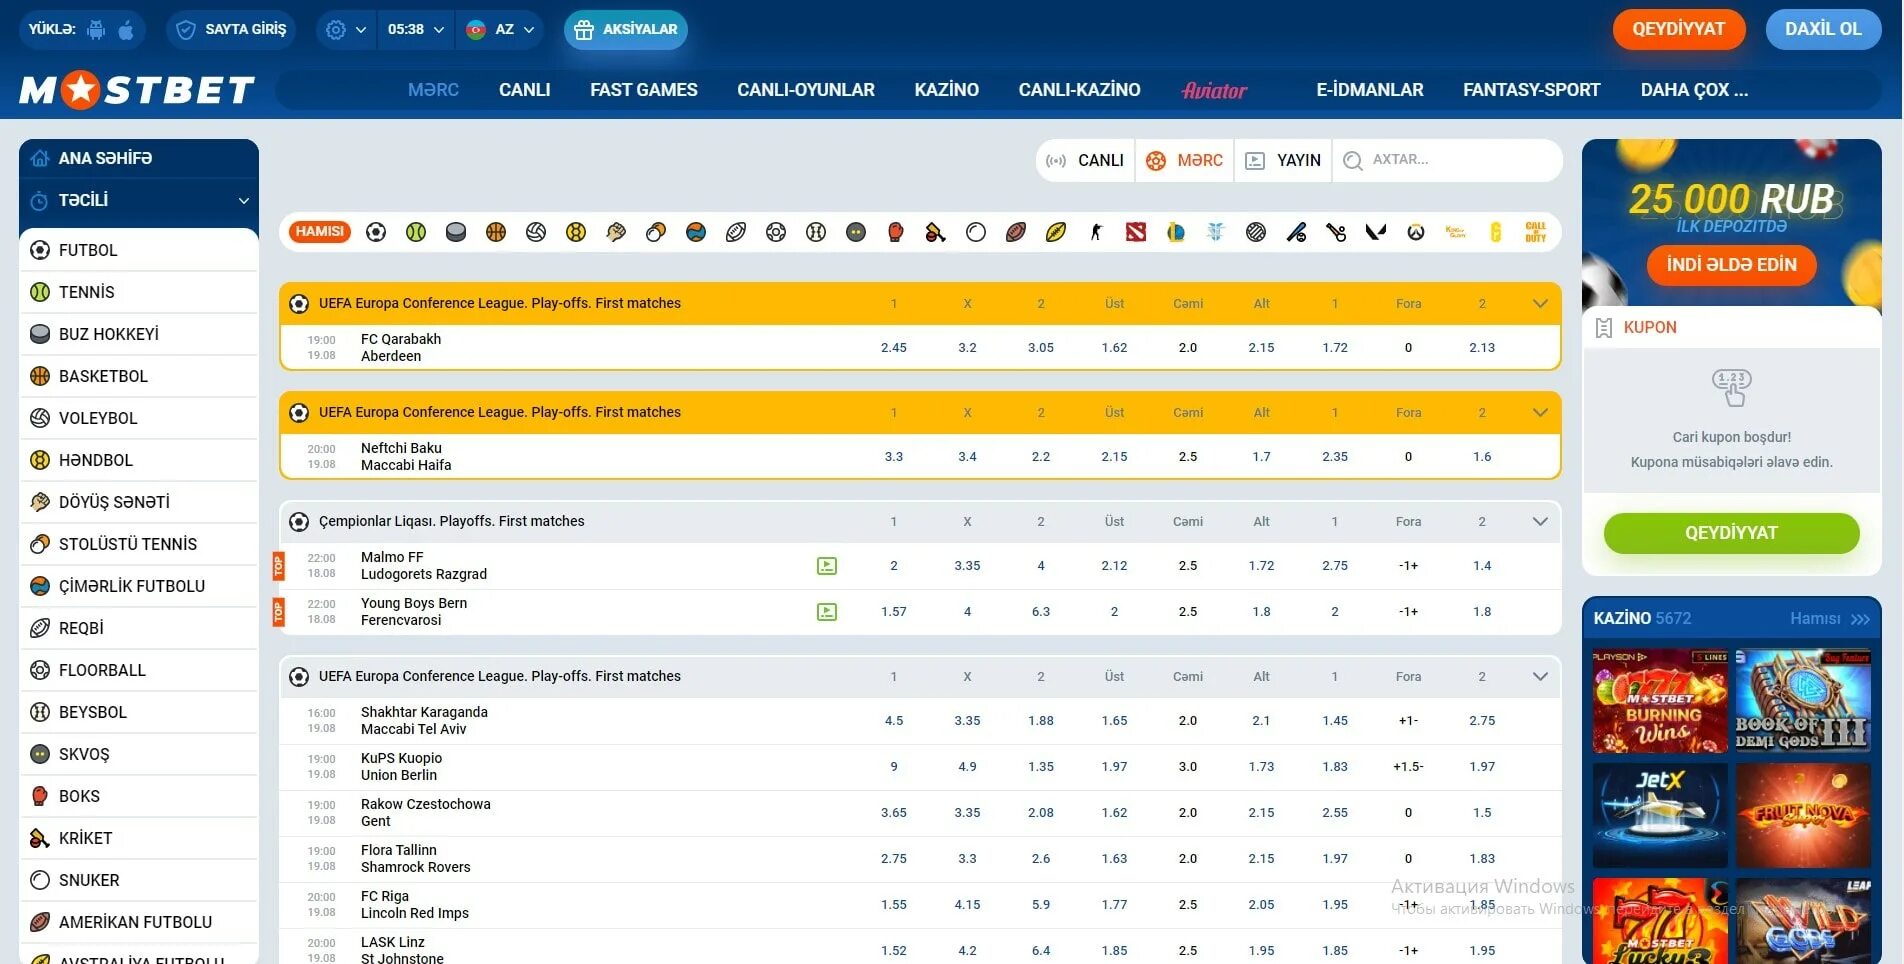The height and width of the screenshot is (964, 1904).
Task: Click İNDİ ƏLDƏ EDİN bonus button
Action: click(1731, 265)
